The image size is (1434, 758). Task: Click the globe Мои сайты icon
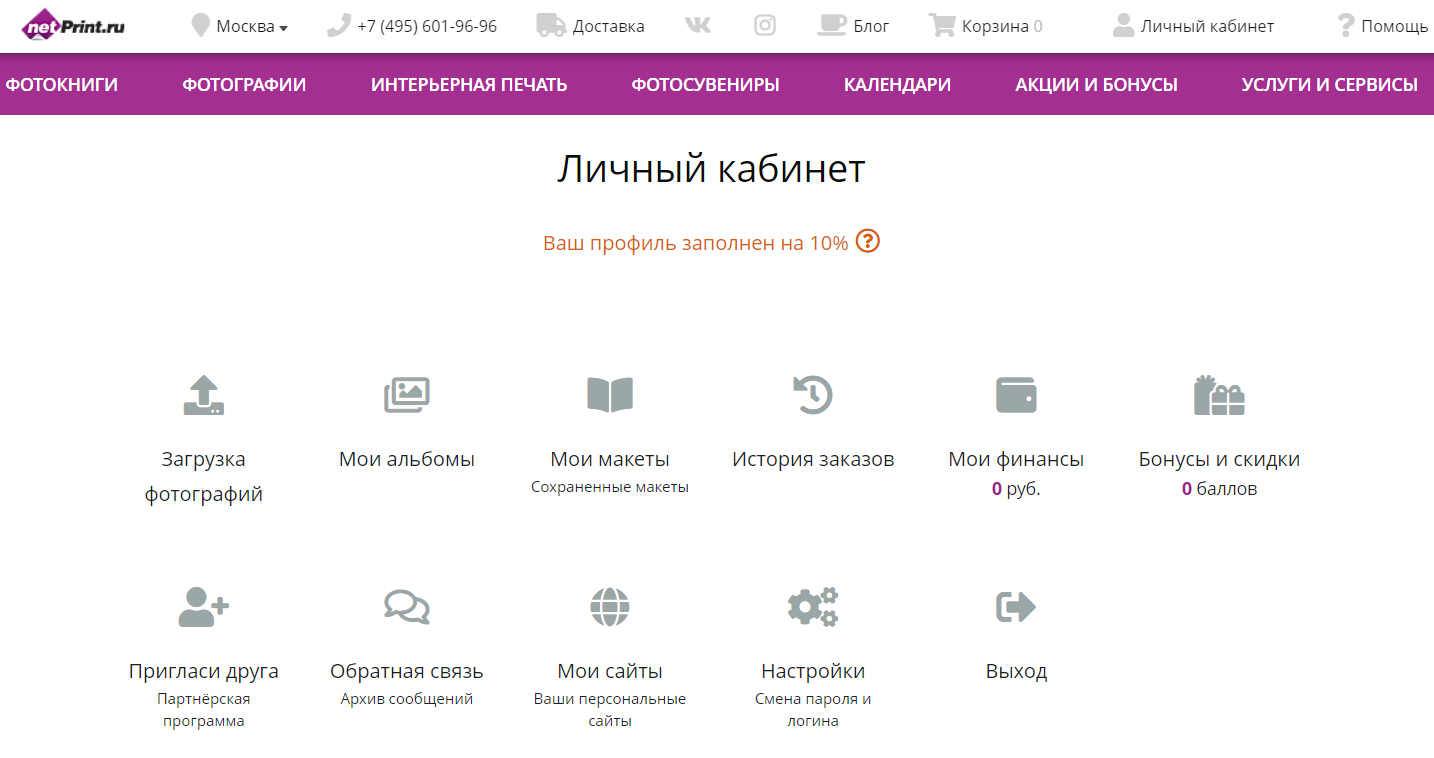pos(610,606)
